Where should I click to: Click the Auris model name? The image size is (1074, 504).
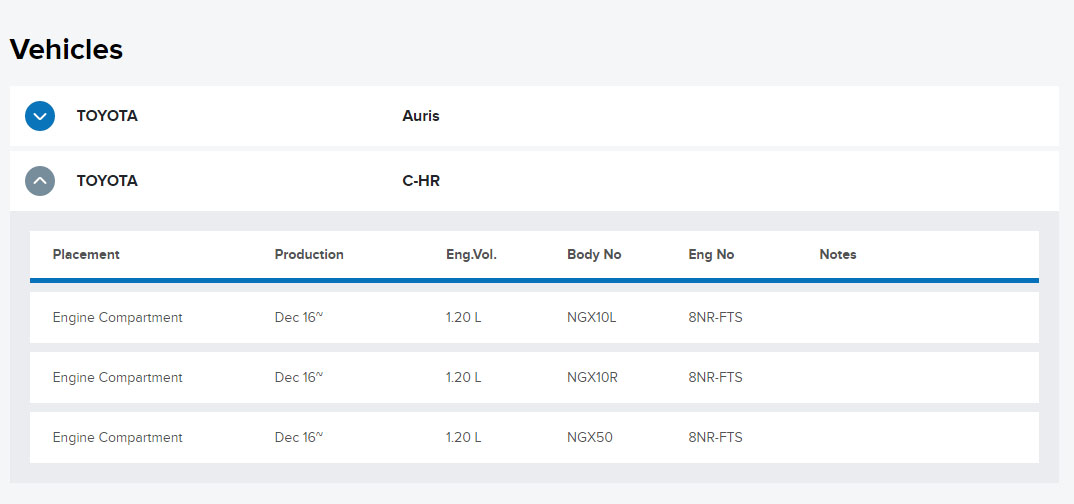[x=421, y=116]
